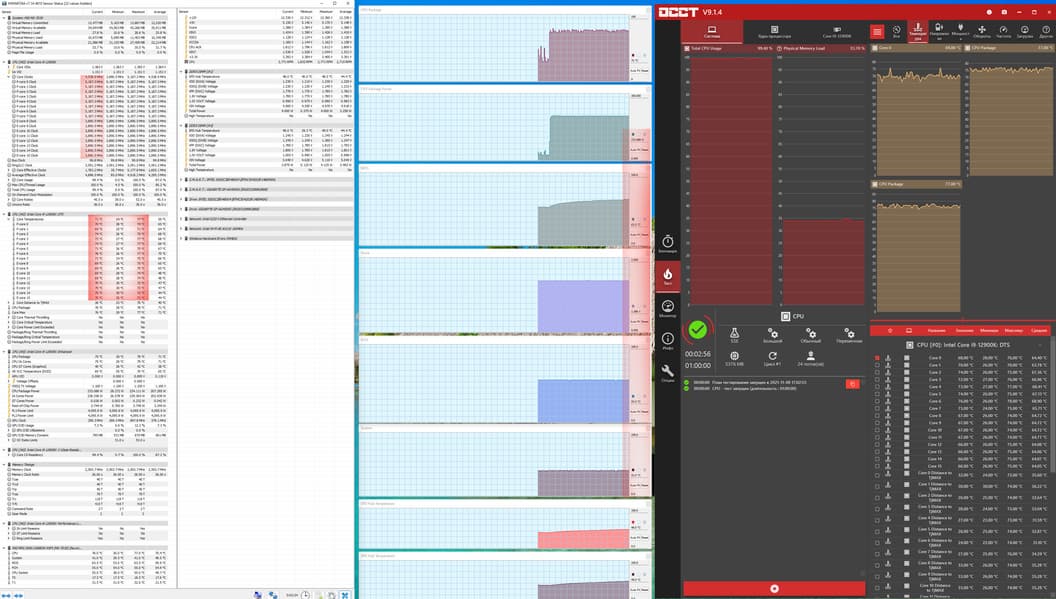This screenshot has width=1056, height=599.
Task: Toggle the red table view icon in OCCT
Action: click(877, 32)
